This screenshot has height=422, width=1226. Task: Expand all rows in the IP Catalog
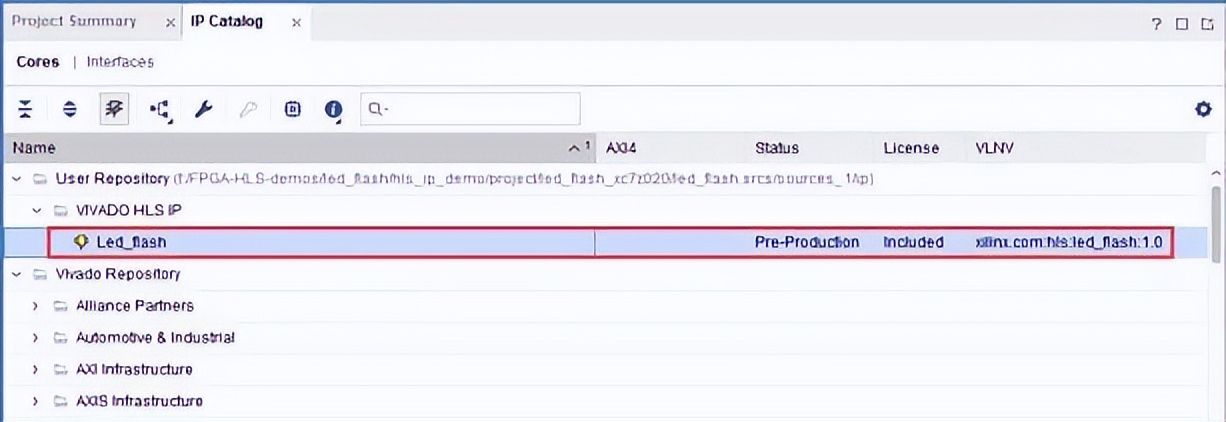pyautogui.click(x=69, y=109)
